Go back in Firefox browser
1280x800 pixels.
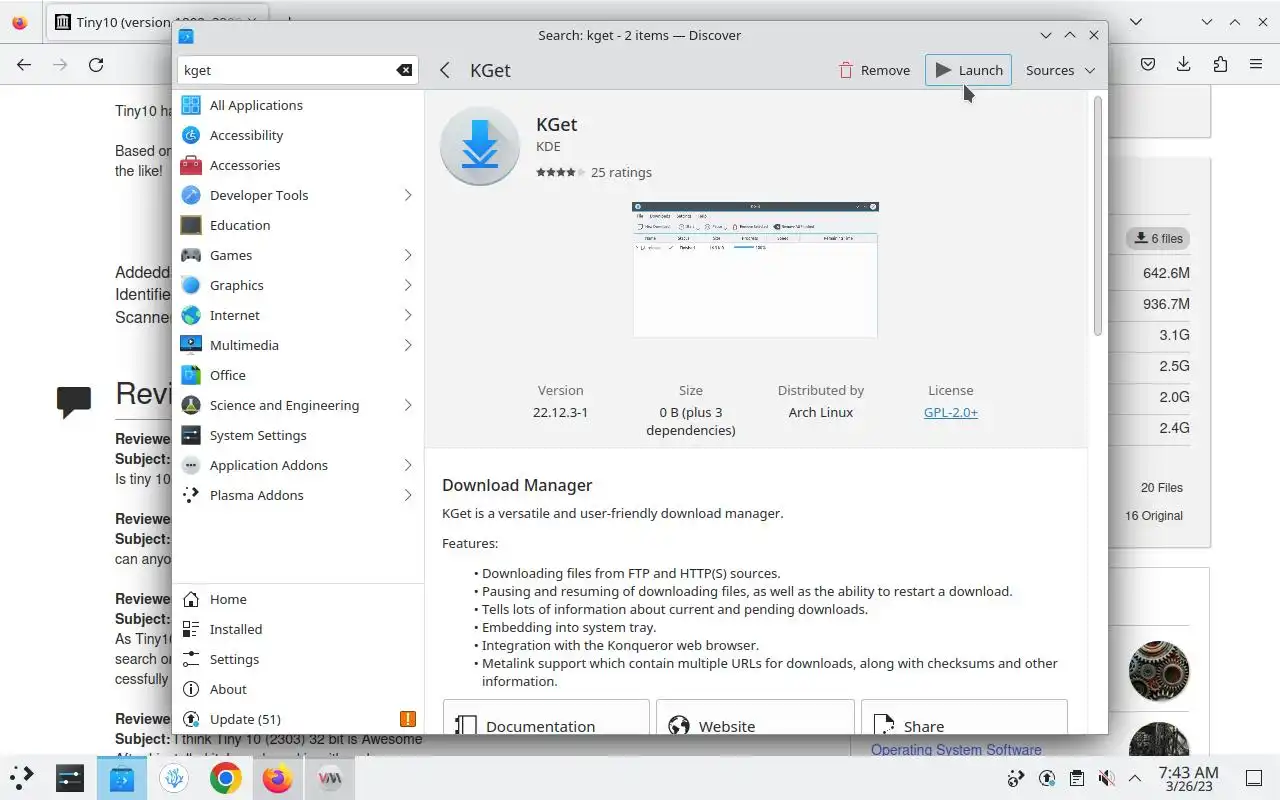pos(24,64)
